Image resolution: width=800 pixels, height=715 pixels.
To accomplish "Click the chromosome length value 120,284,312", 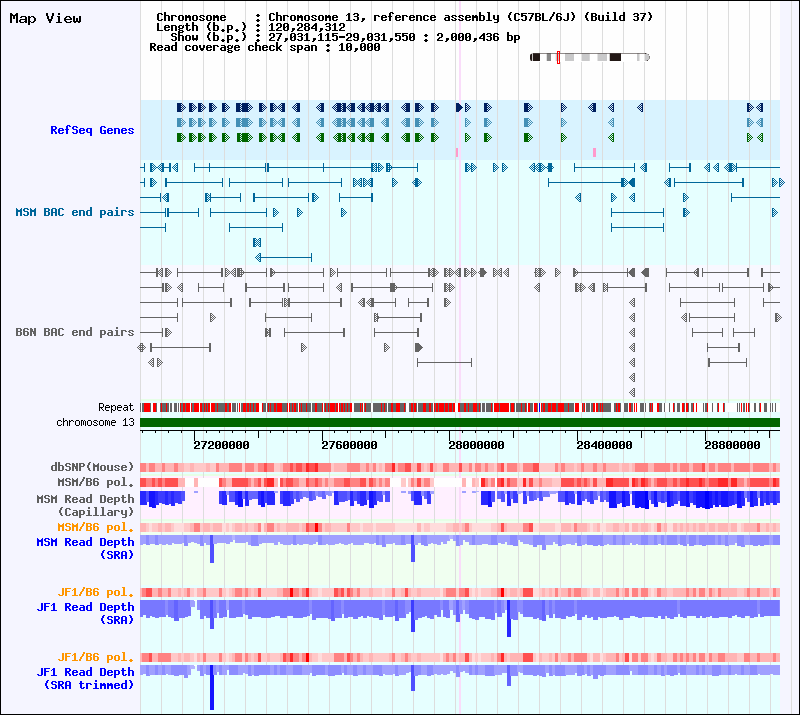I will coord(307,27).
